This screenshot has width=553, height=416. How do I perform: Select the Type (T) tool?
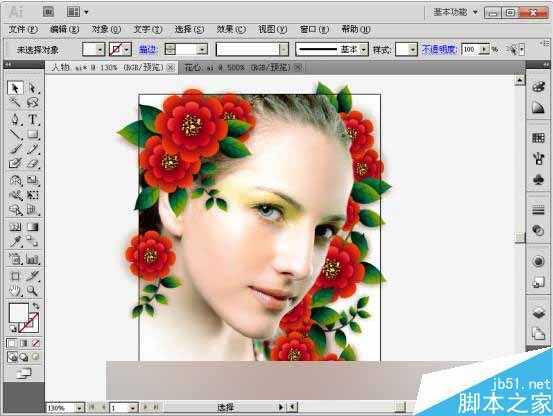(x=32, y=120)
